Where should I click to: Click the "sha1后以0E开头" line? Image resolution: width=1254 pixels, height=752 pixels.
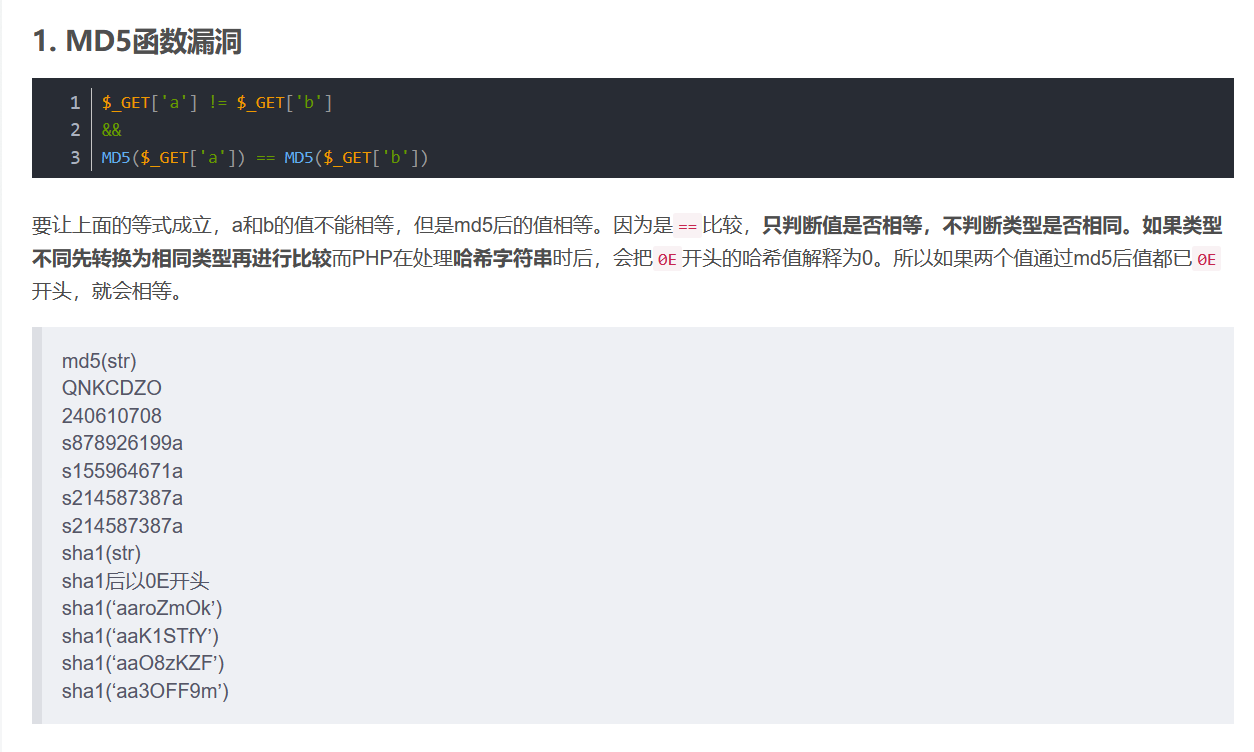coord(136,581)
